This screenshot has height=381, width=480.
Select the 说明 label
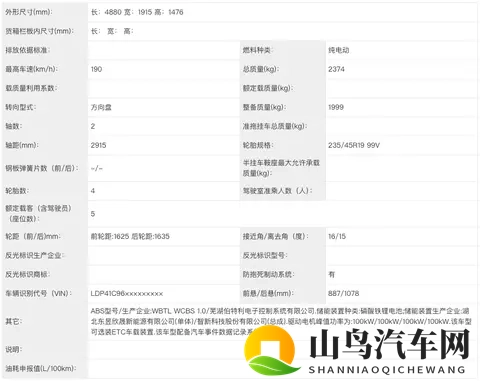tap(14, 350)
